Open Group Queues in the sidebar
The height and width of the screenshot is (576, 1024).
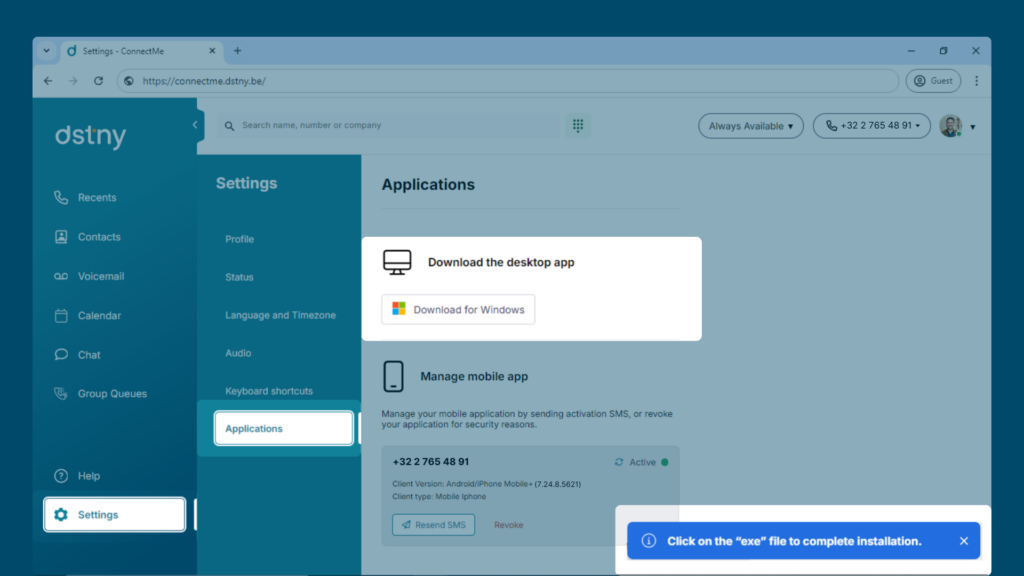pyautogui.click(x=114, y=394)
